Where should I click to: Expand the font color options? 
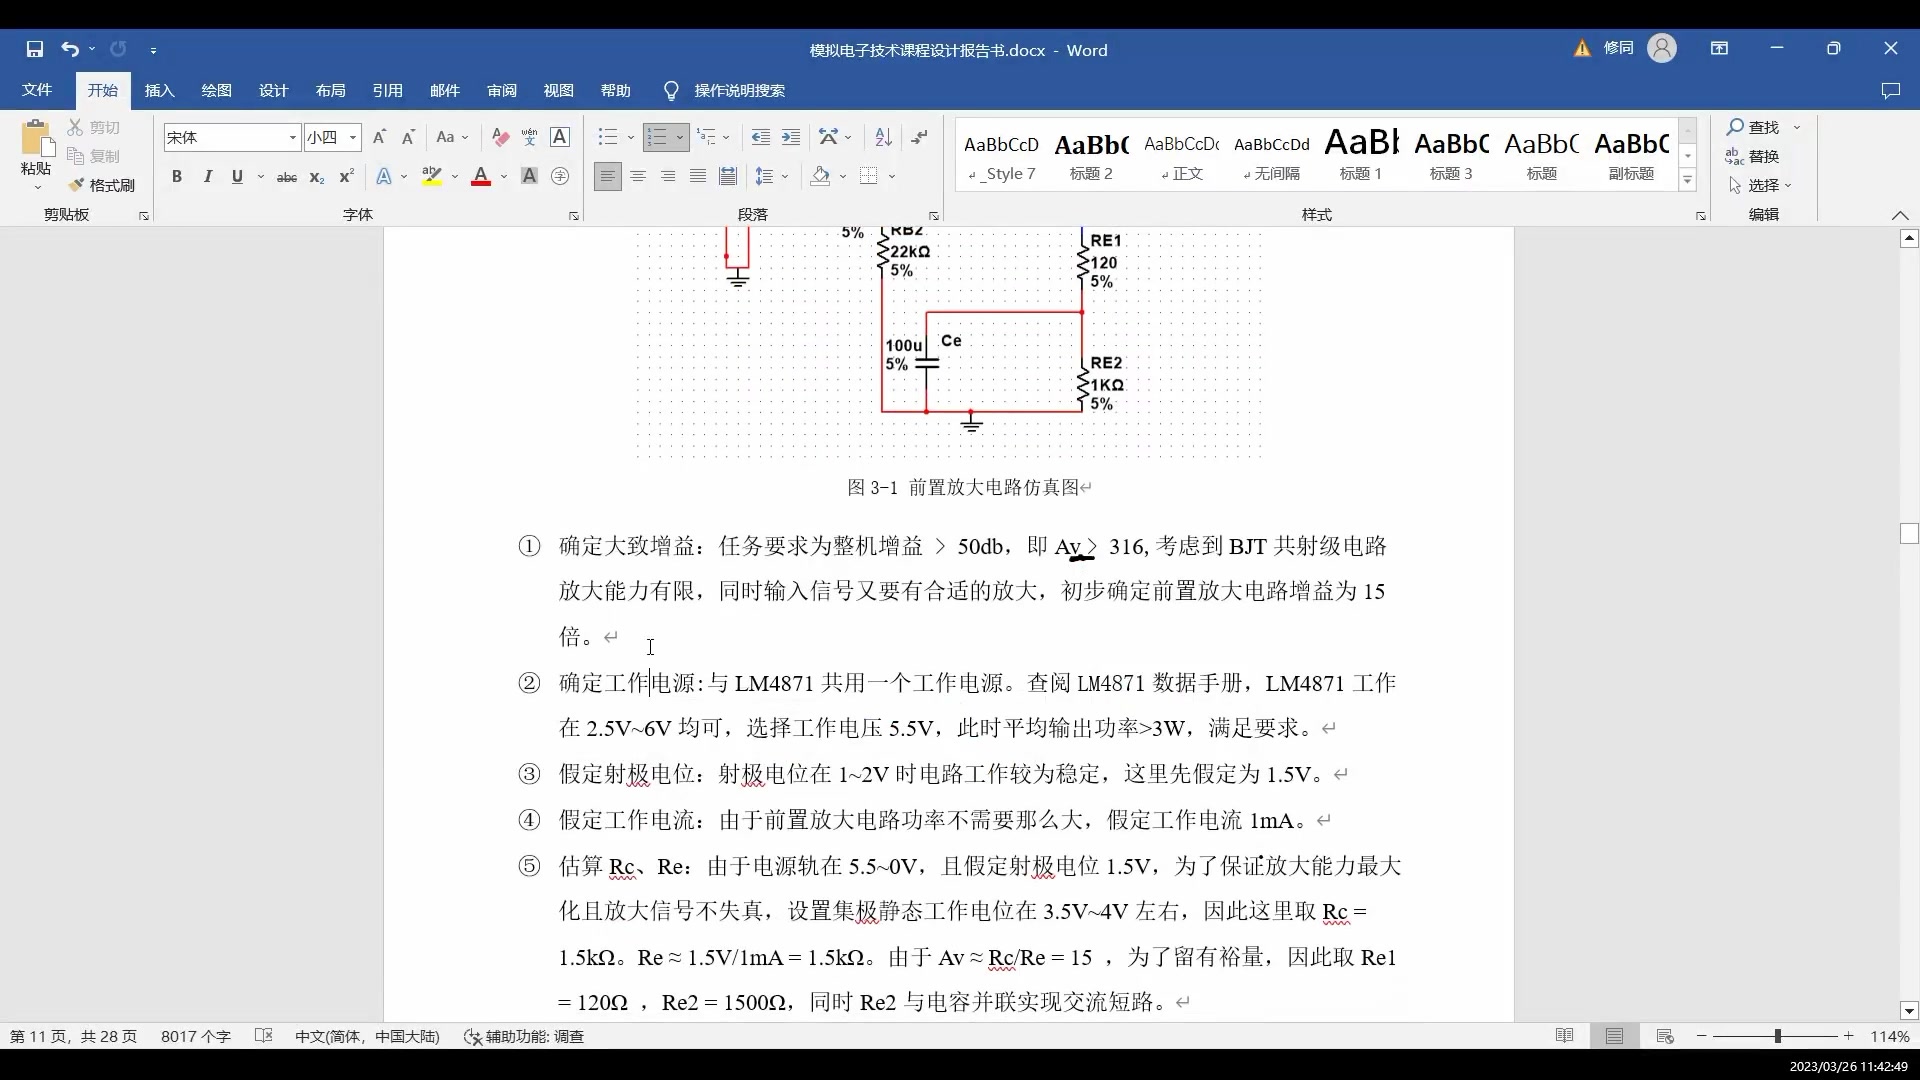[x=504, y=177]
